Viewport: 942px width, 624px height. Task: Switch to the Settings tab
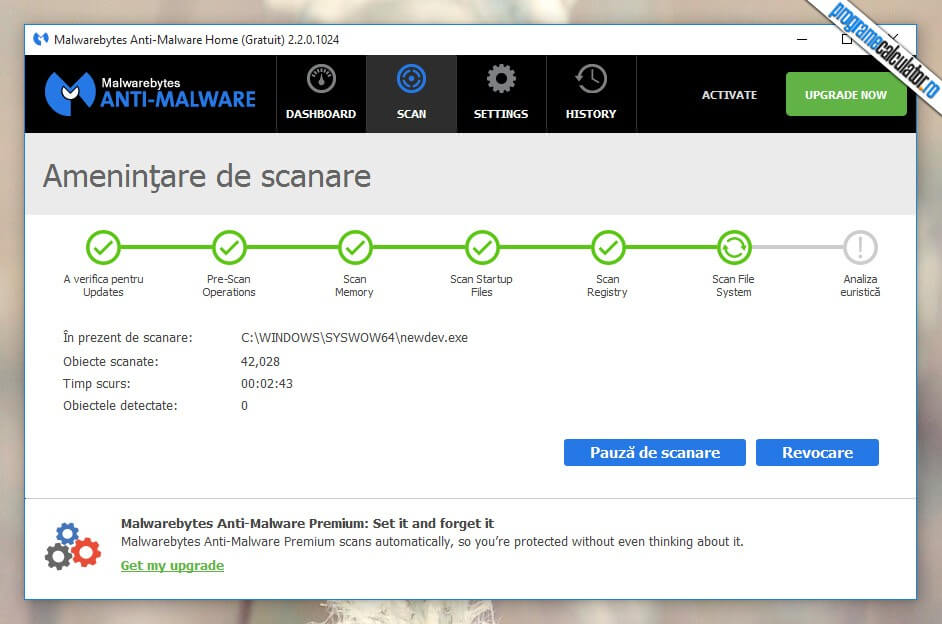coord(501,94)
